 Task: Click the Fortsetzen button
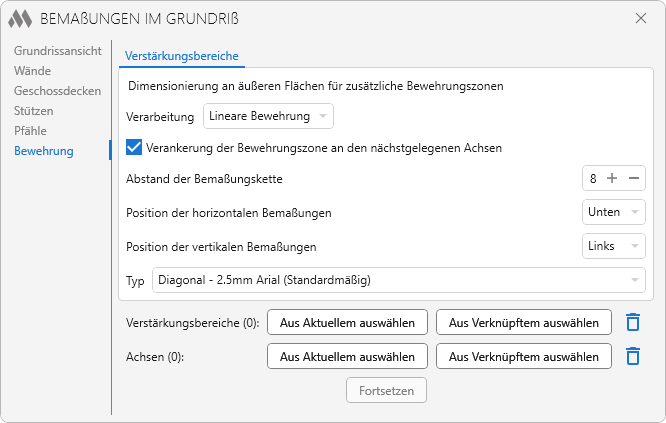(386, 390)
